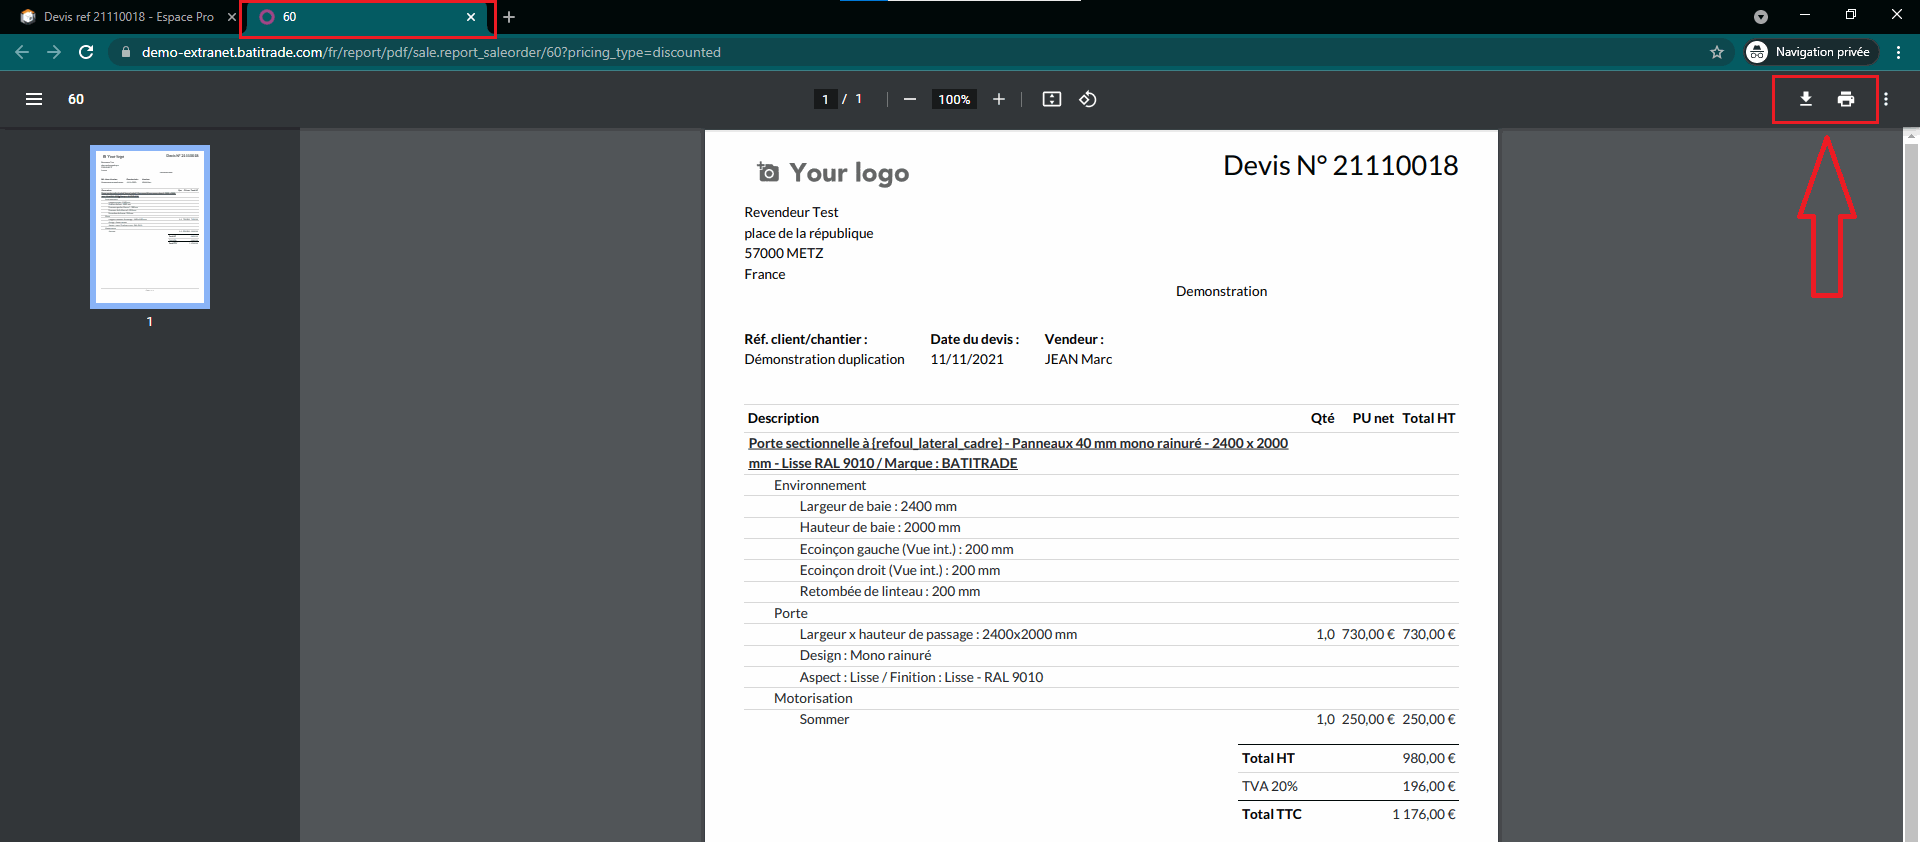
Task: Print the PDF document
Action: tap(1846, 99)
